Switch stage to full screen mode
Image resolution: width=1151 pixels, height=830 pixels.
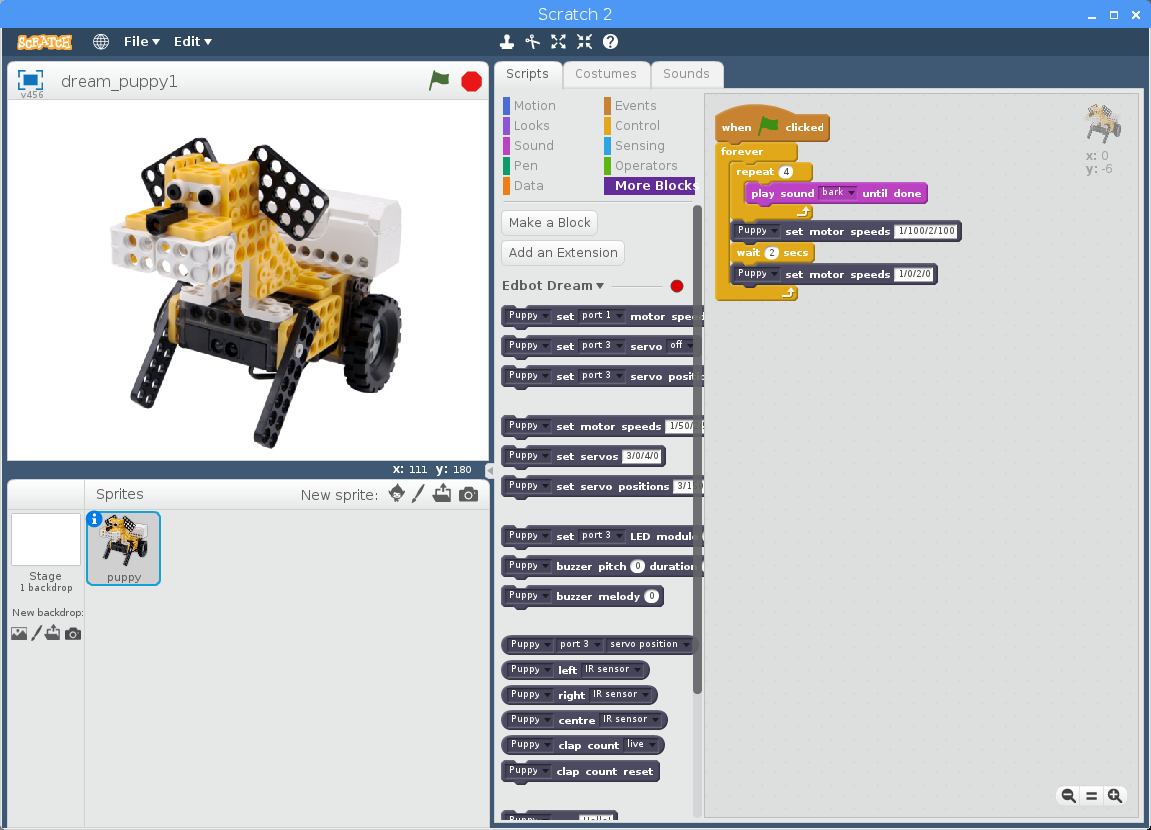coord(31,81)
